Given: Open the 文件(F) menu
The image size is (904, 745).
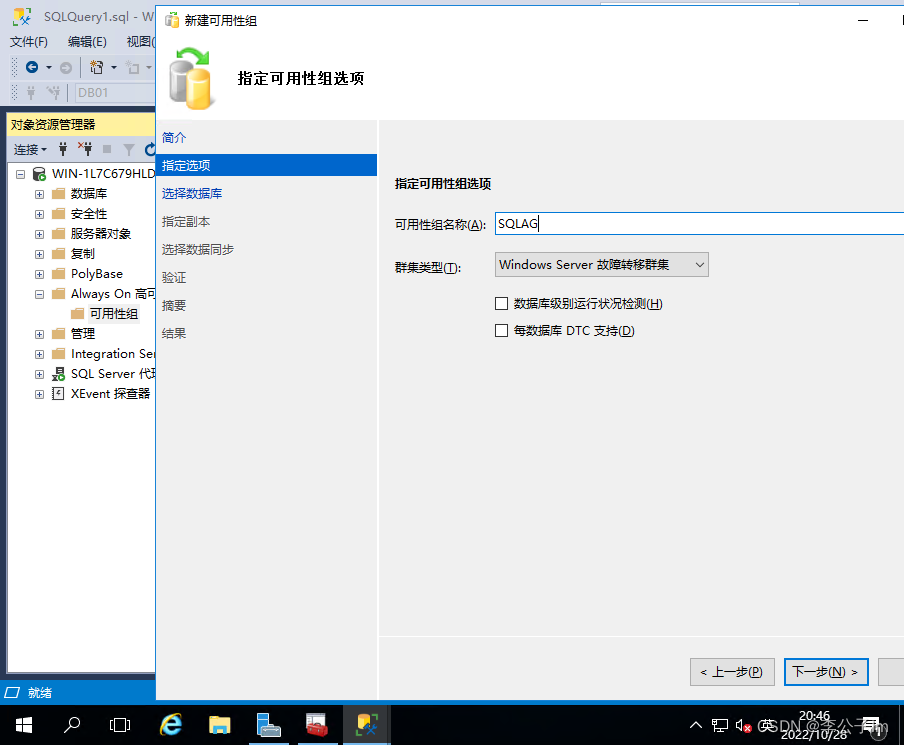Looking at the screenshot, I should tap(29, 42).
